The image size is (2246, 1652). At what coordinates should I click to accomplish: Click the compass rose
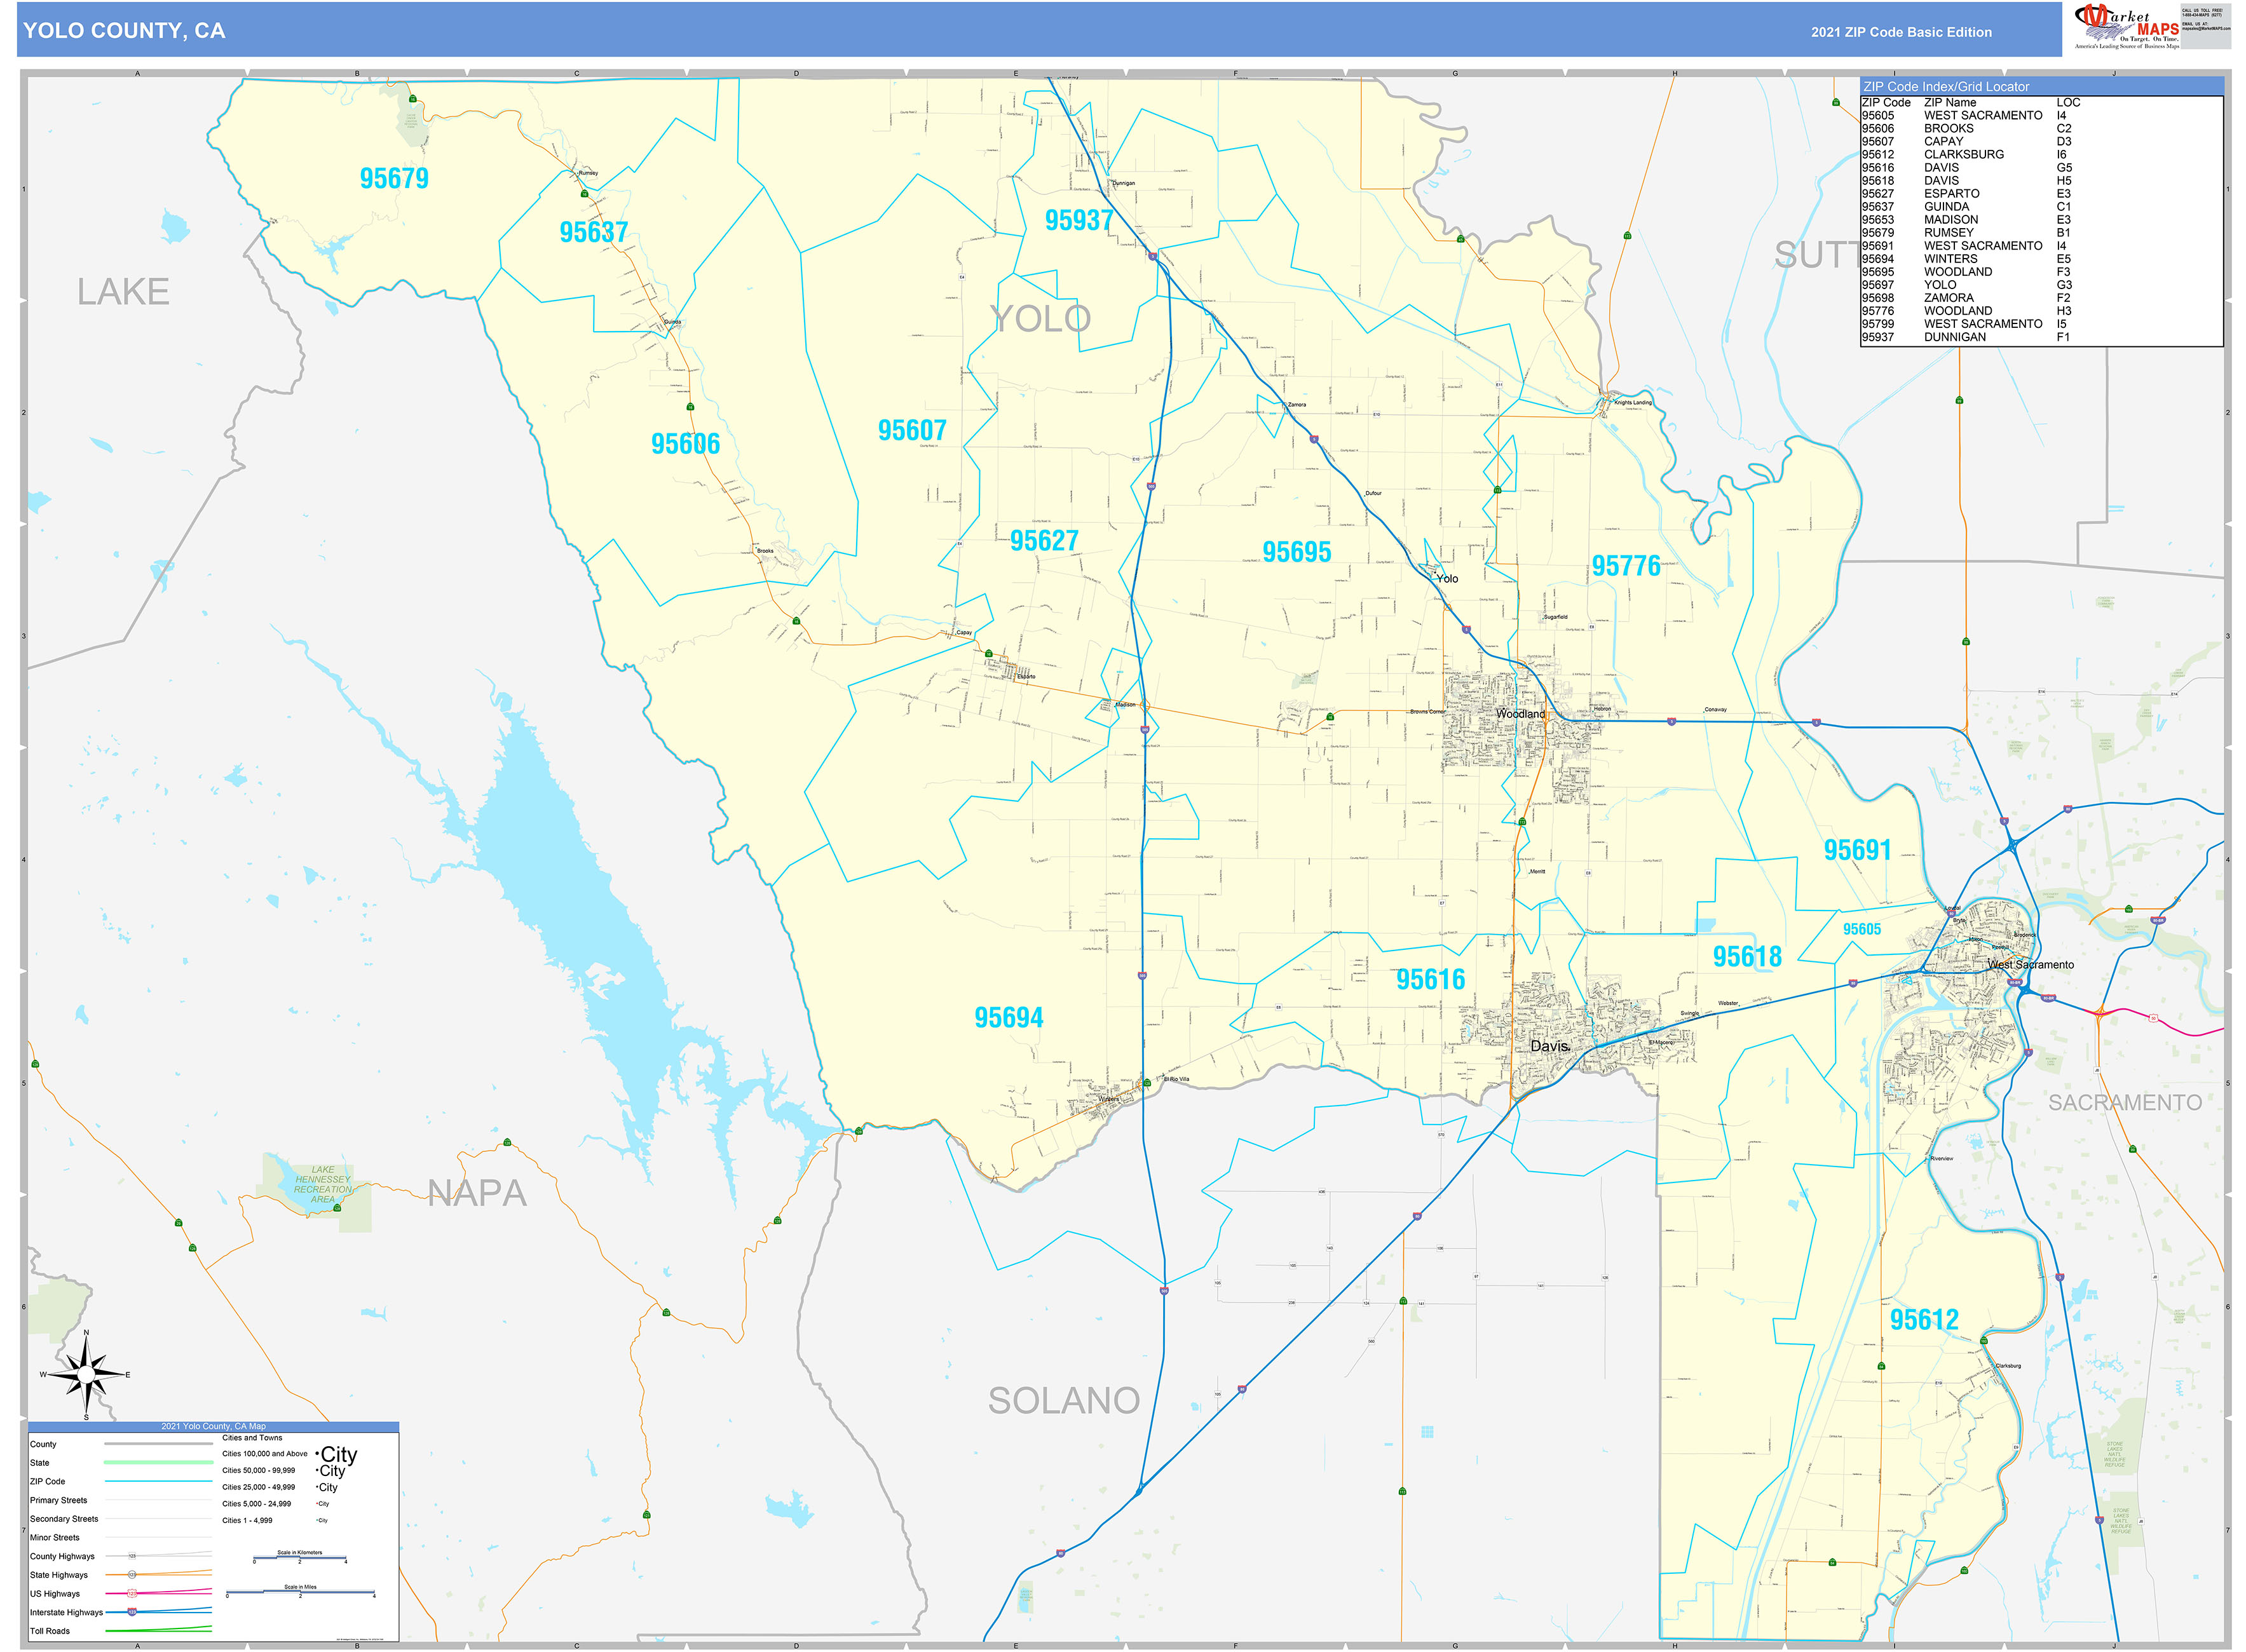86,1375
